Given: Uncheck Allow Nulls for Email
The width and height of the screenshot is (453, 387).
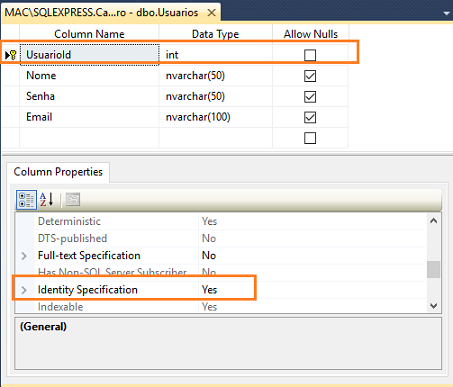Looking at the screenshot, I should tap(310, 117).
